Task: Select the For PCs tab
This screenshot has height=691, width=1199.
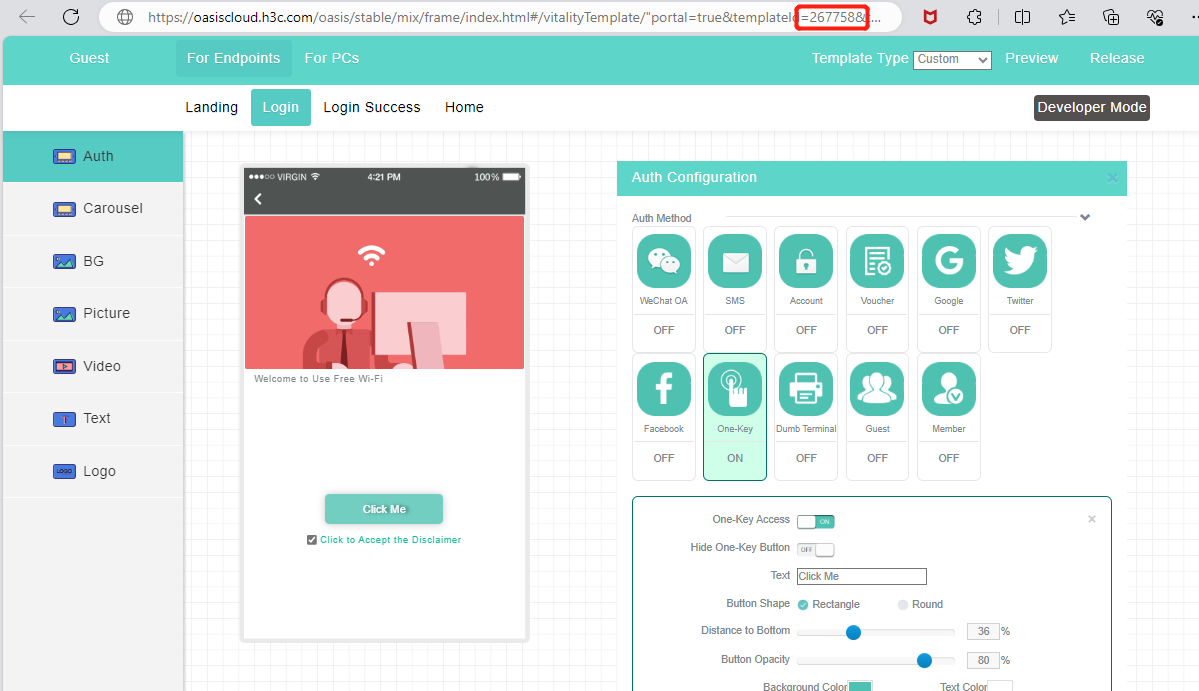Action: (332, 58)
